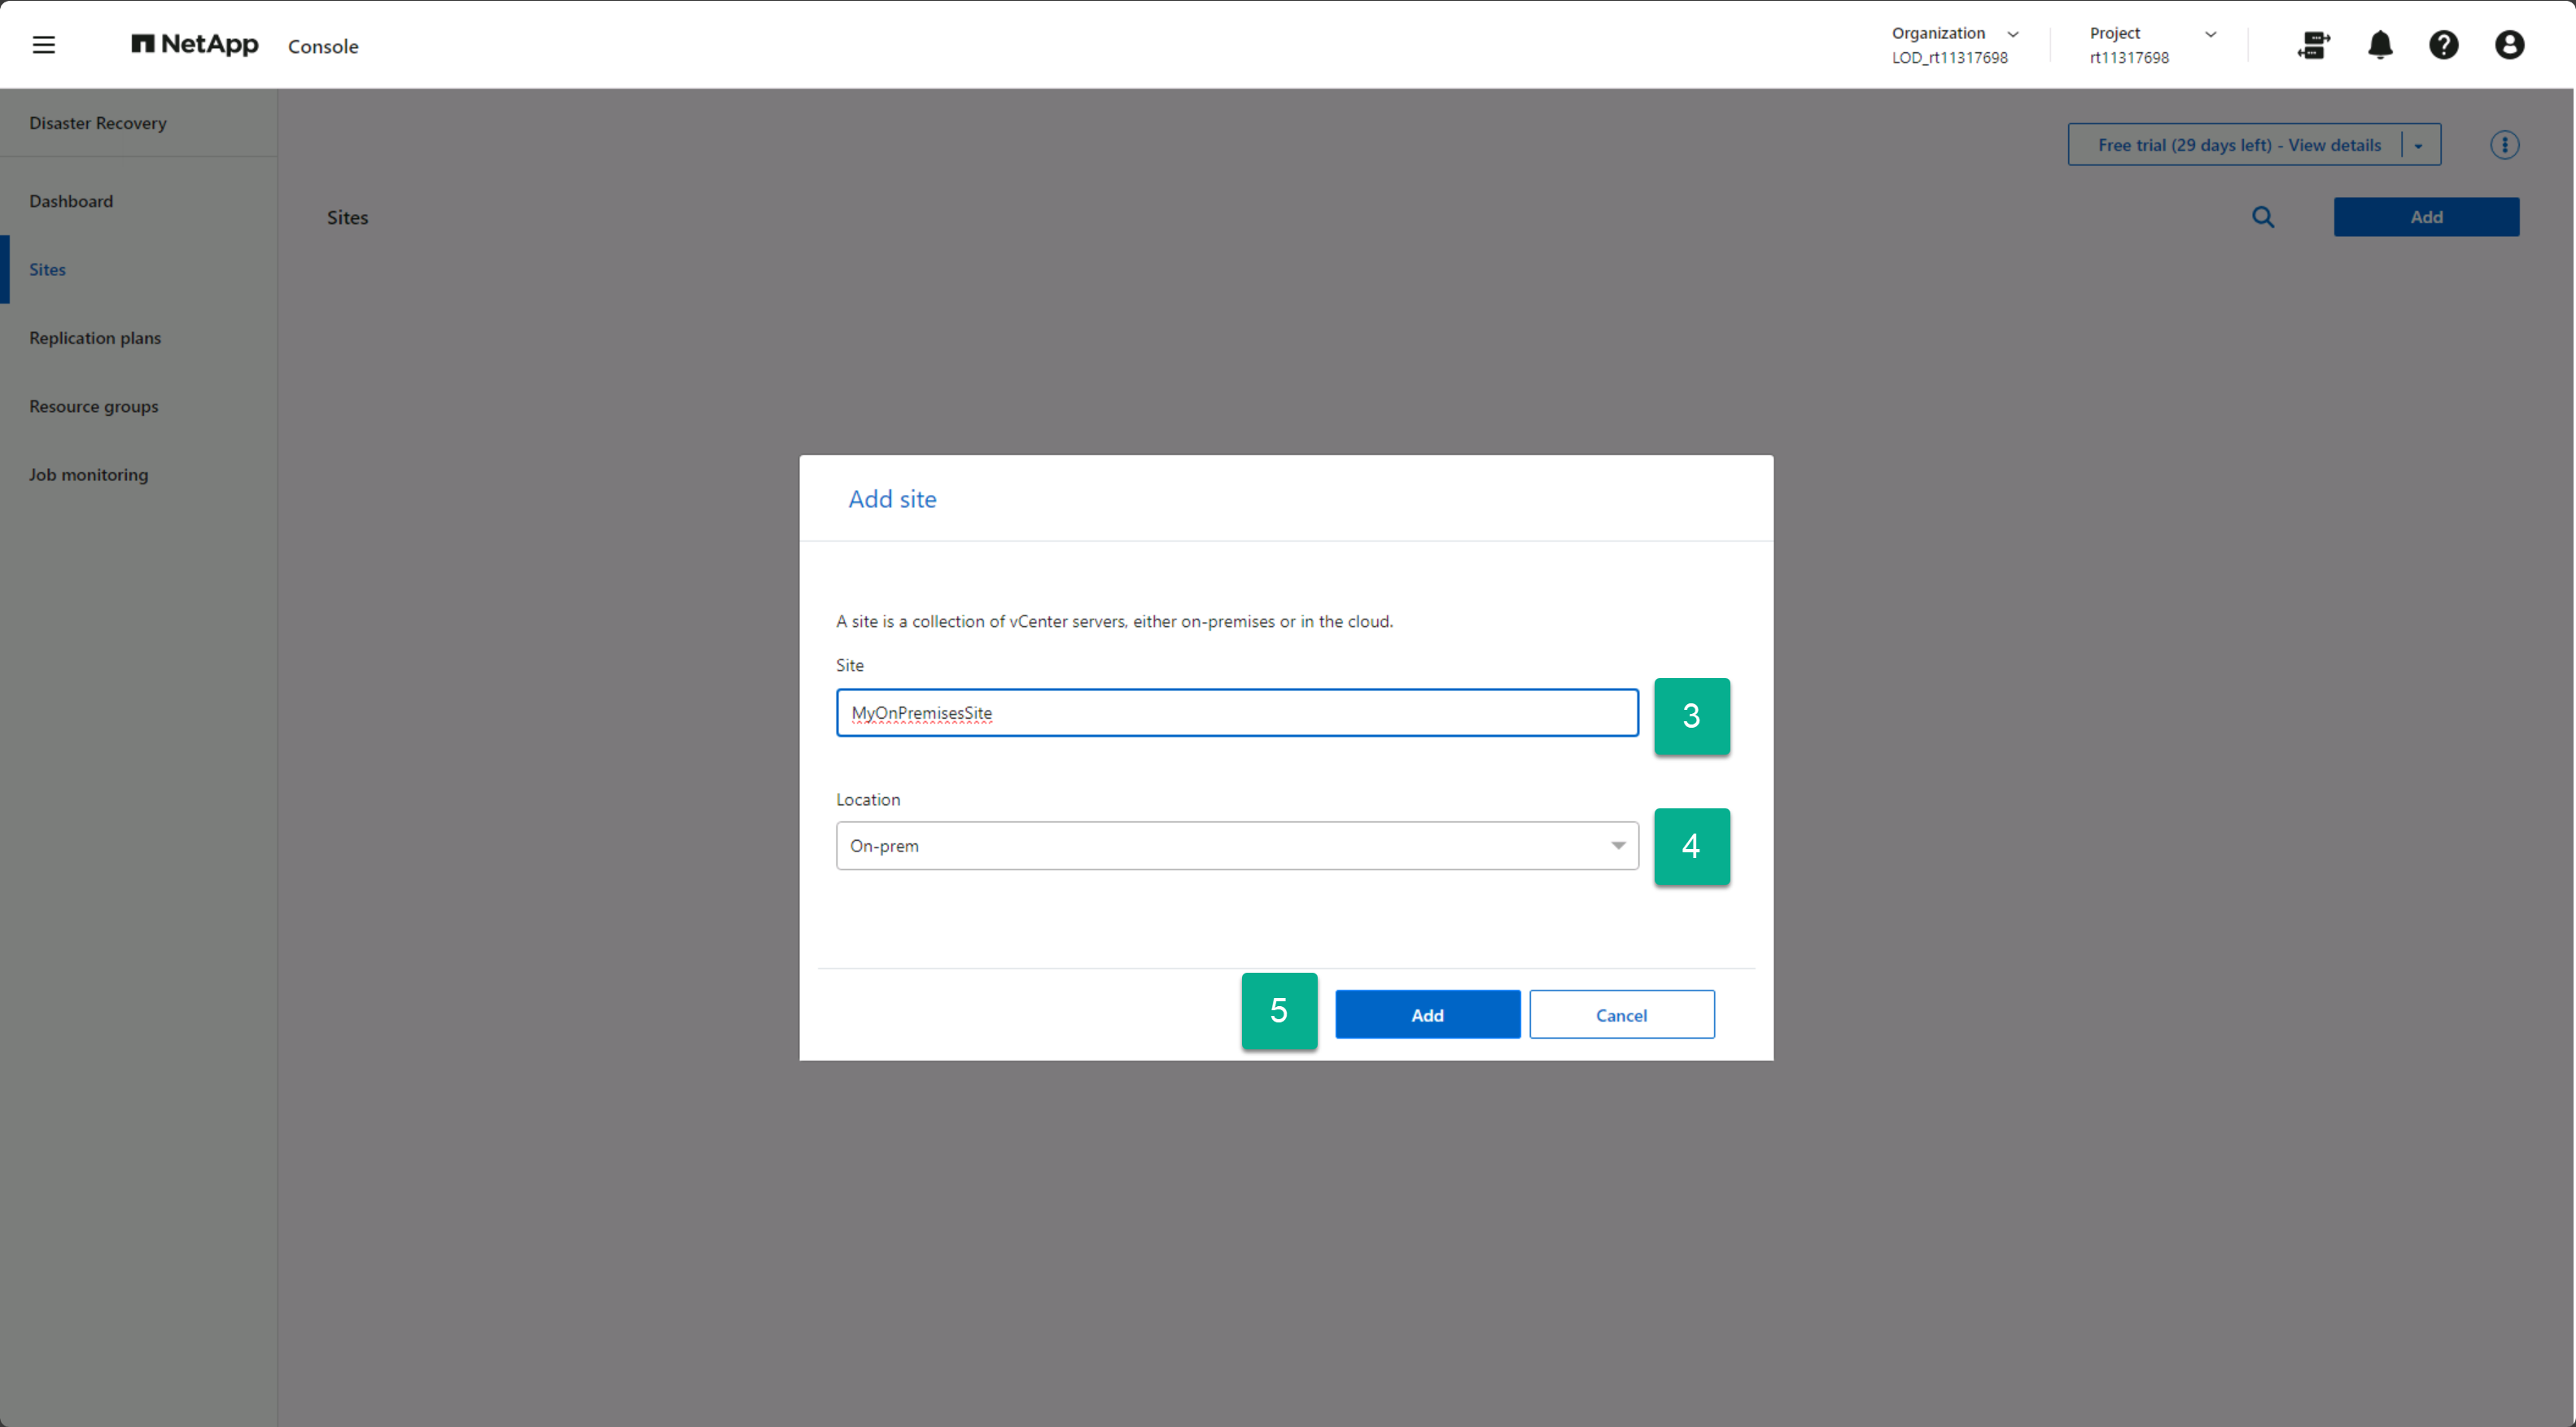This screenshot has height=1427, width=2576.
Task: Open the notifications bell
Action: (2380, 45)
